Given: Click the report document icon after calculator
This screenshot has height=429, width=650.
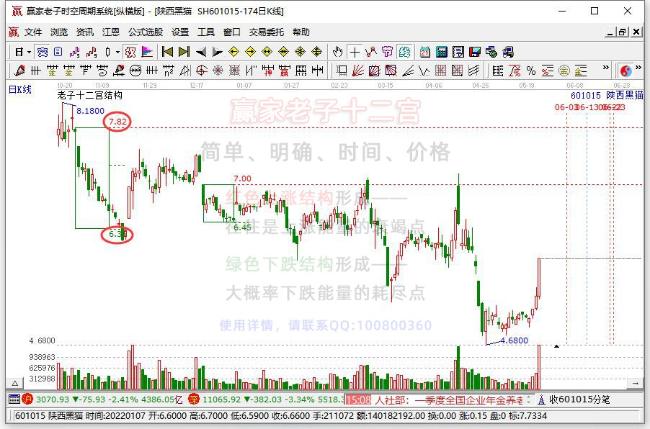Looking at the screenshot, I should pos(458,52).
